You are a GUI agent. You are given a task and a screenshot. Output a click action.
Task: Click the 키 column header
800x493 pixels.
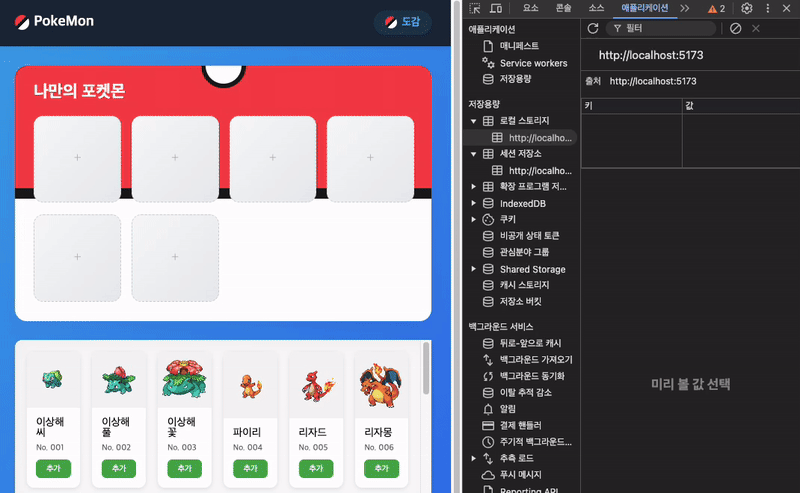click(632, 106)
